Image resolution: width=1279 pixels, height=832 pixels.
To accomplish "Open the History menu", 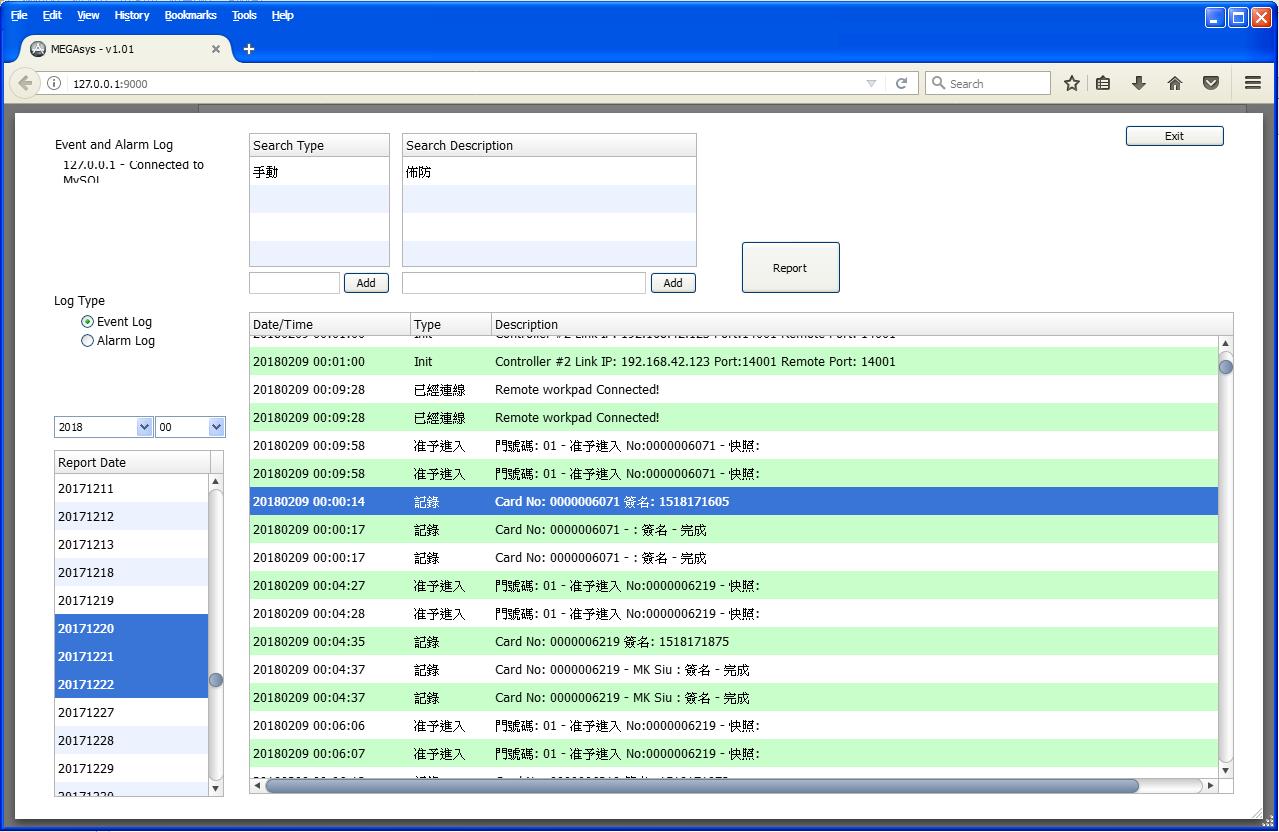I will click(131, 15).
